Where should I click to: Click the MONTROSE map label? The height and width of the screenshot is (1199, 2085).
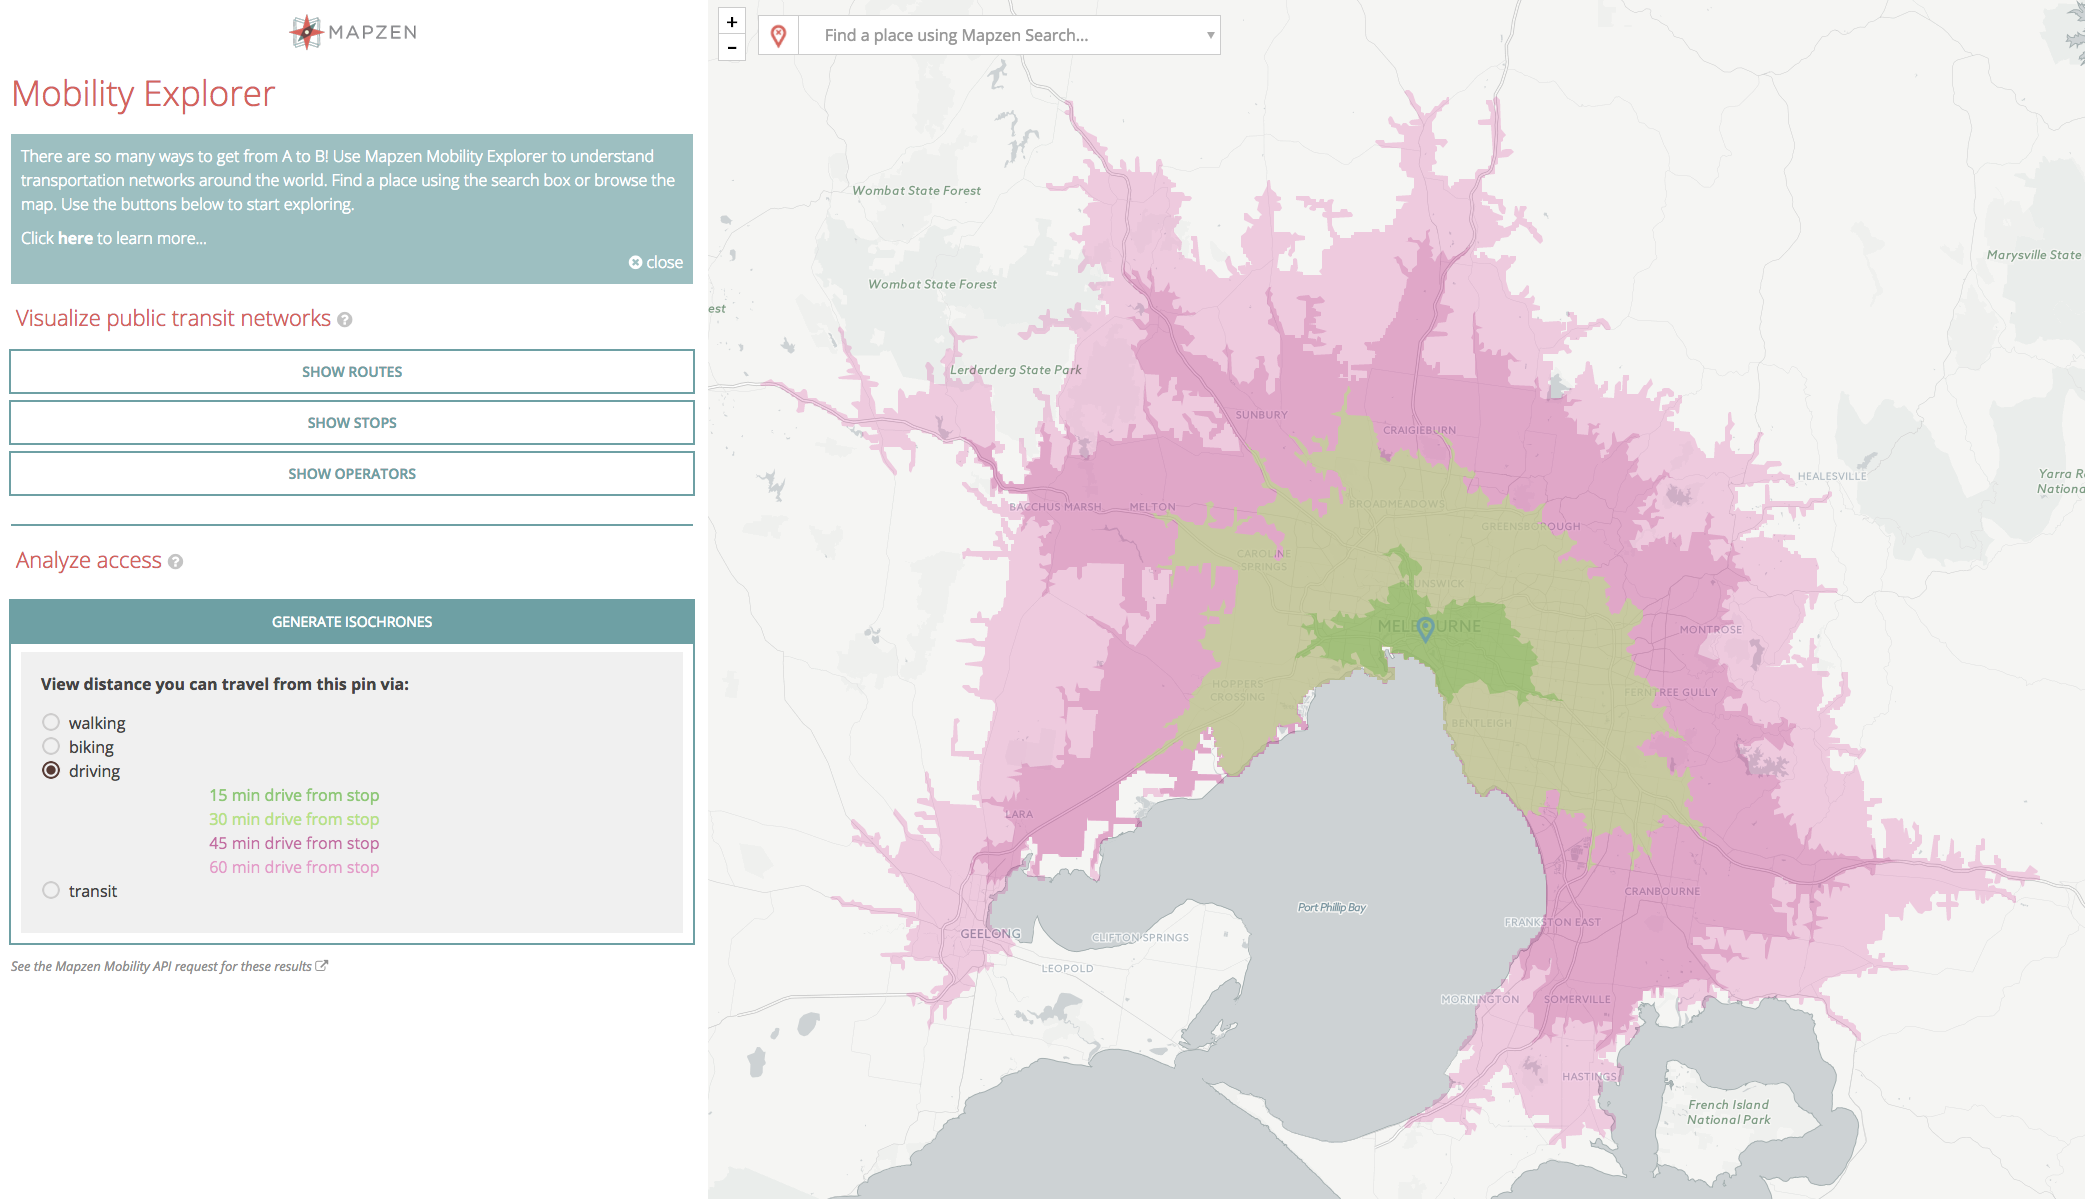[x=1710, y=630]
